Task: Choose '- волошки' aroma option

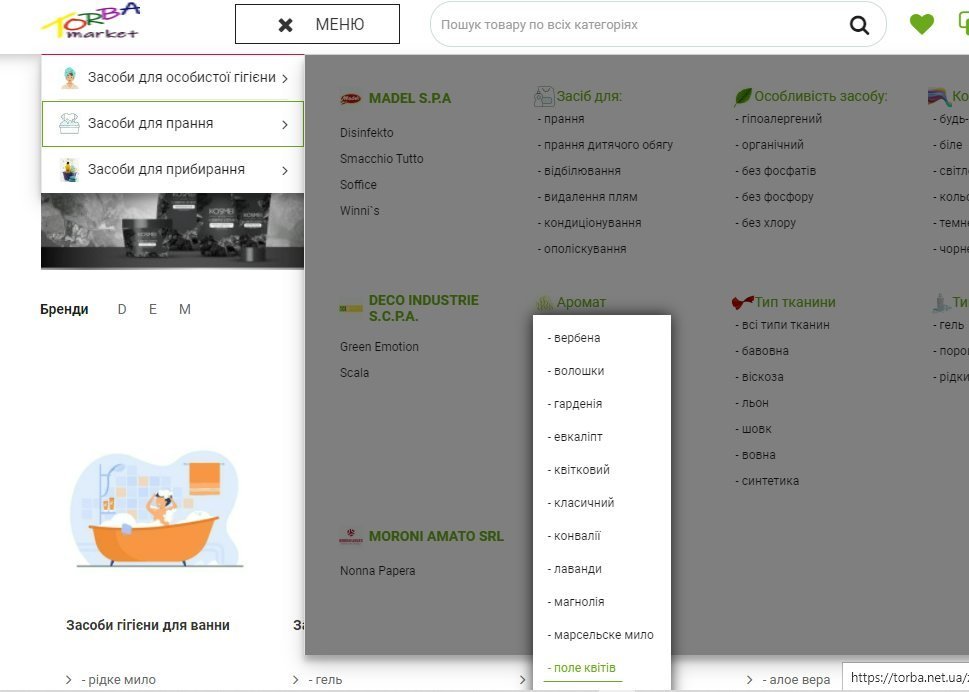Action: (575, 371)
